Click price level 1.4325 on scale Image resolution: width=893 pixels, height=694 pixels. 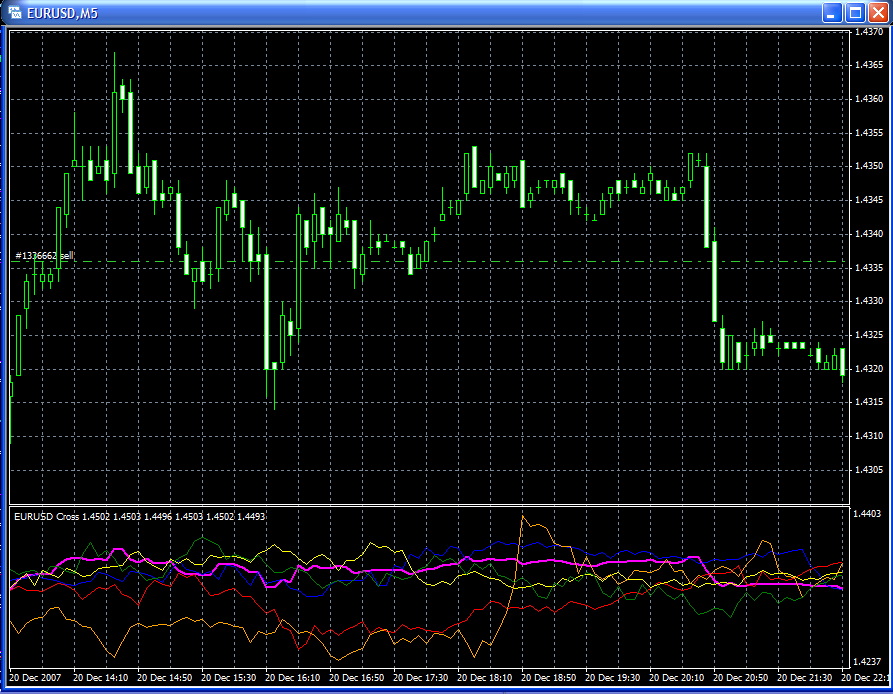pos(869,334)
